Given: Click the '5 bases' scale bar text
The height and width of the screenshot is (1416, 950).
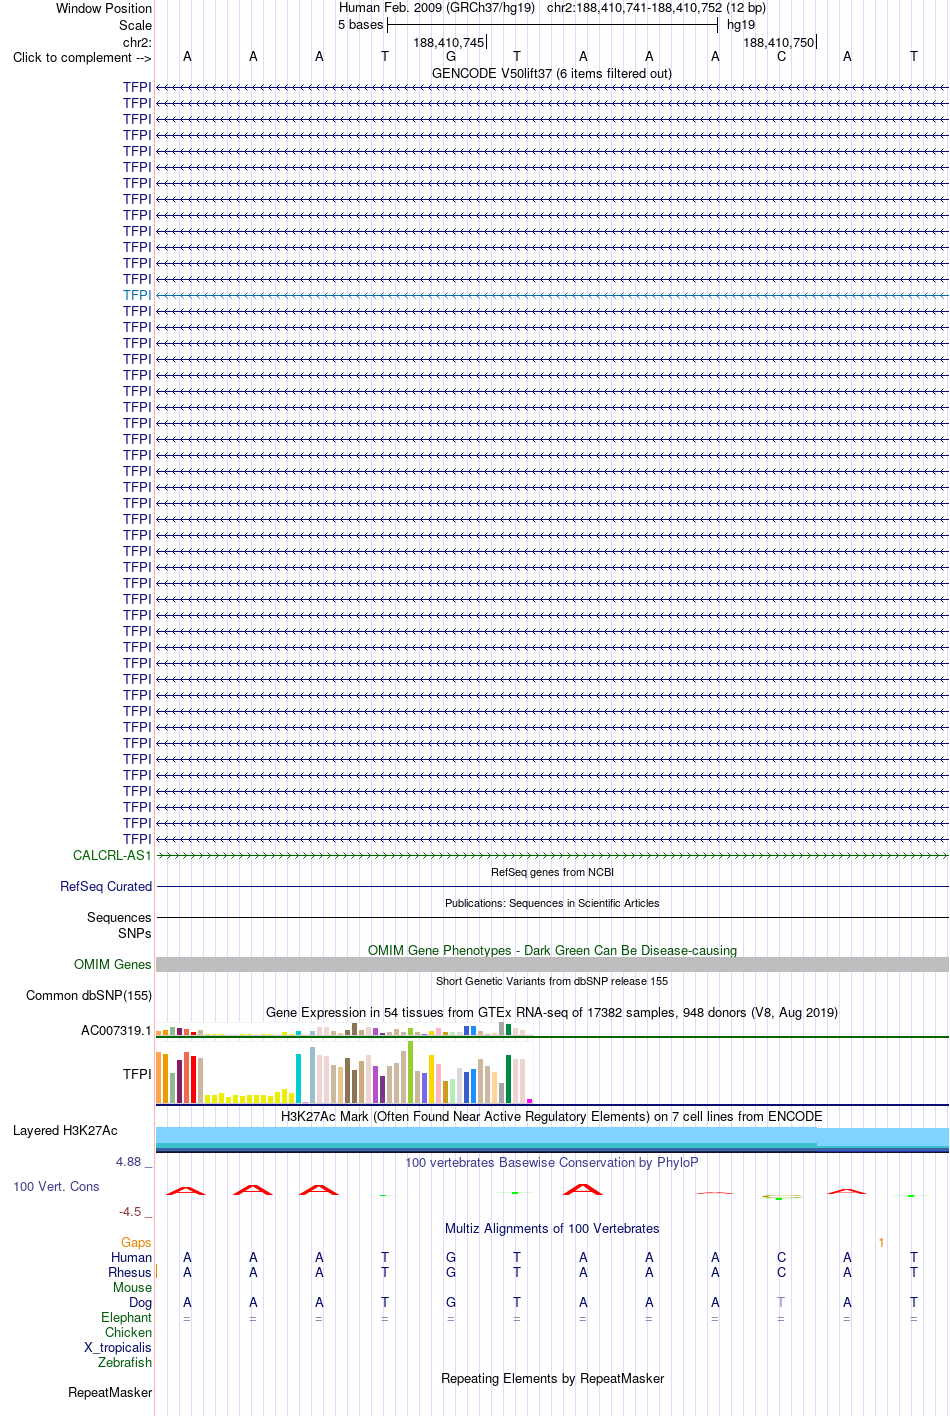Looking at the screenshot, I should [360, 24].
